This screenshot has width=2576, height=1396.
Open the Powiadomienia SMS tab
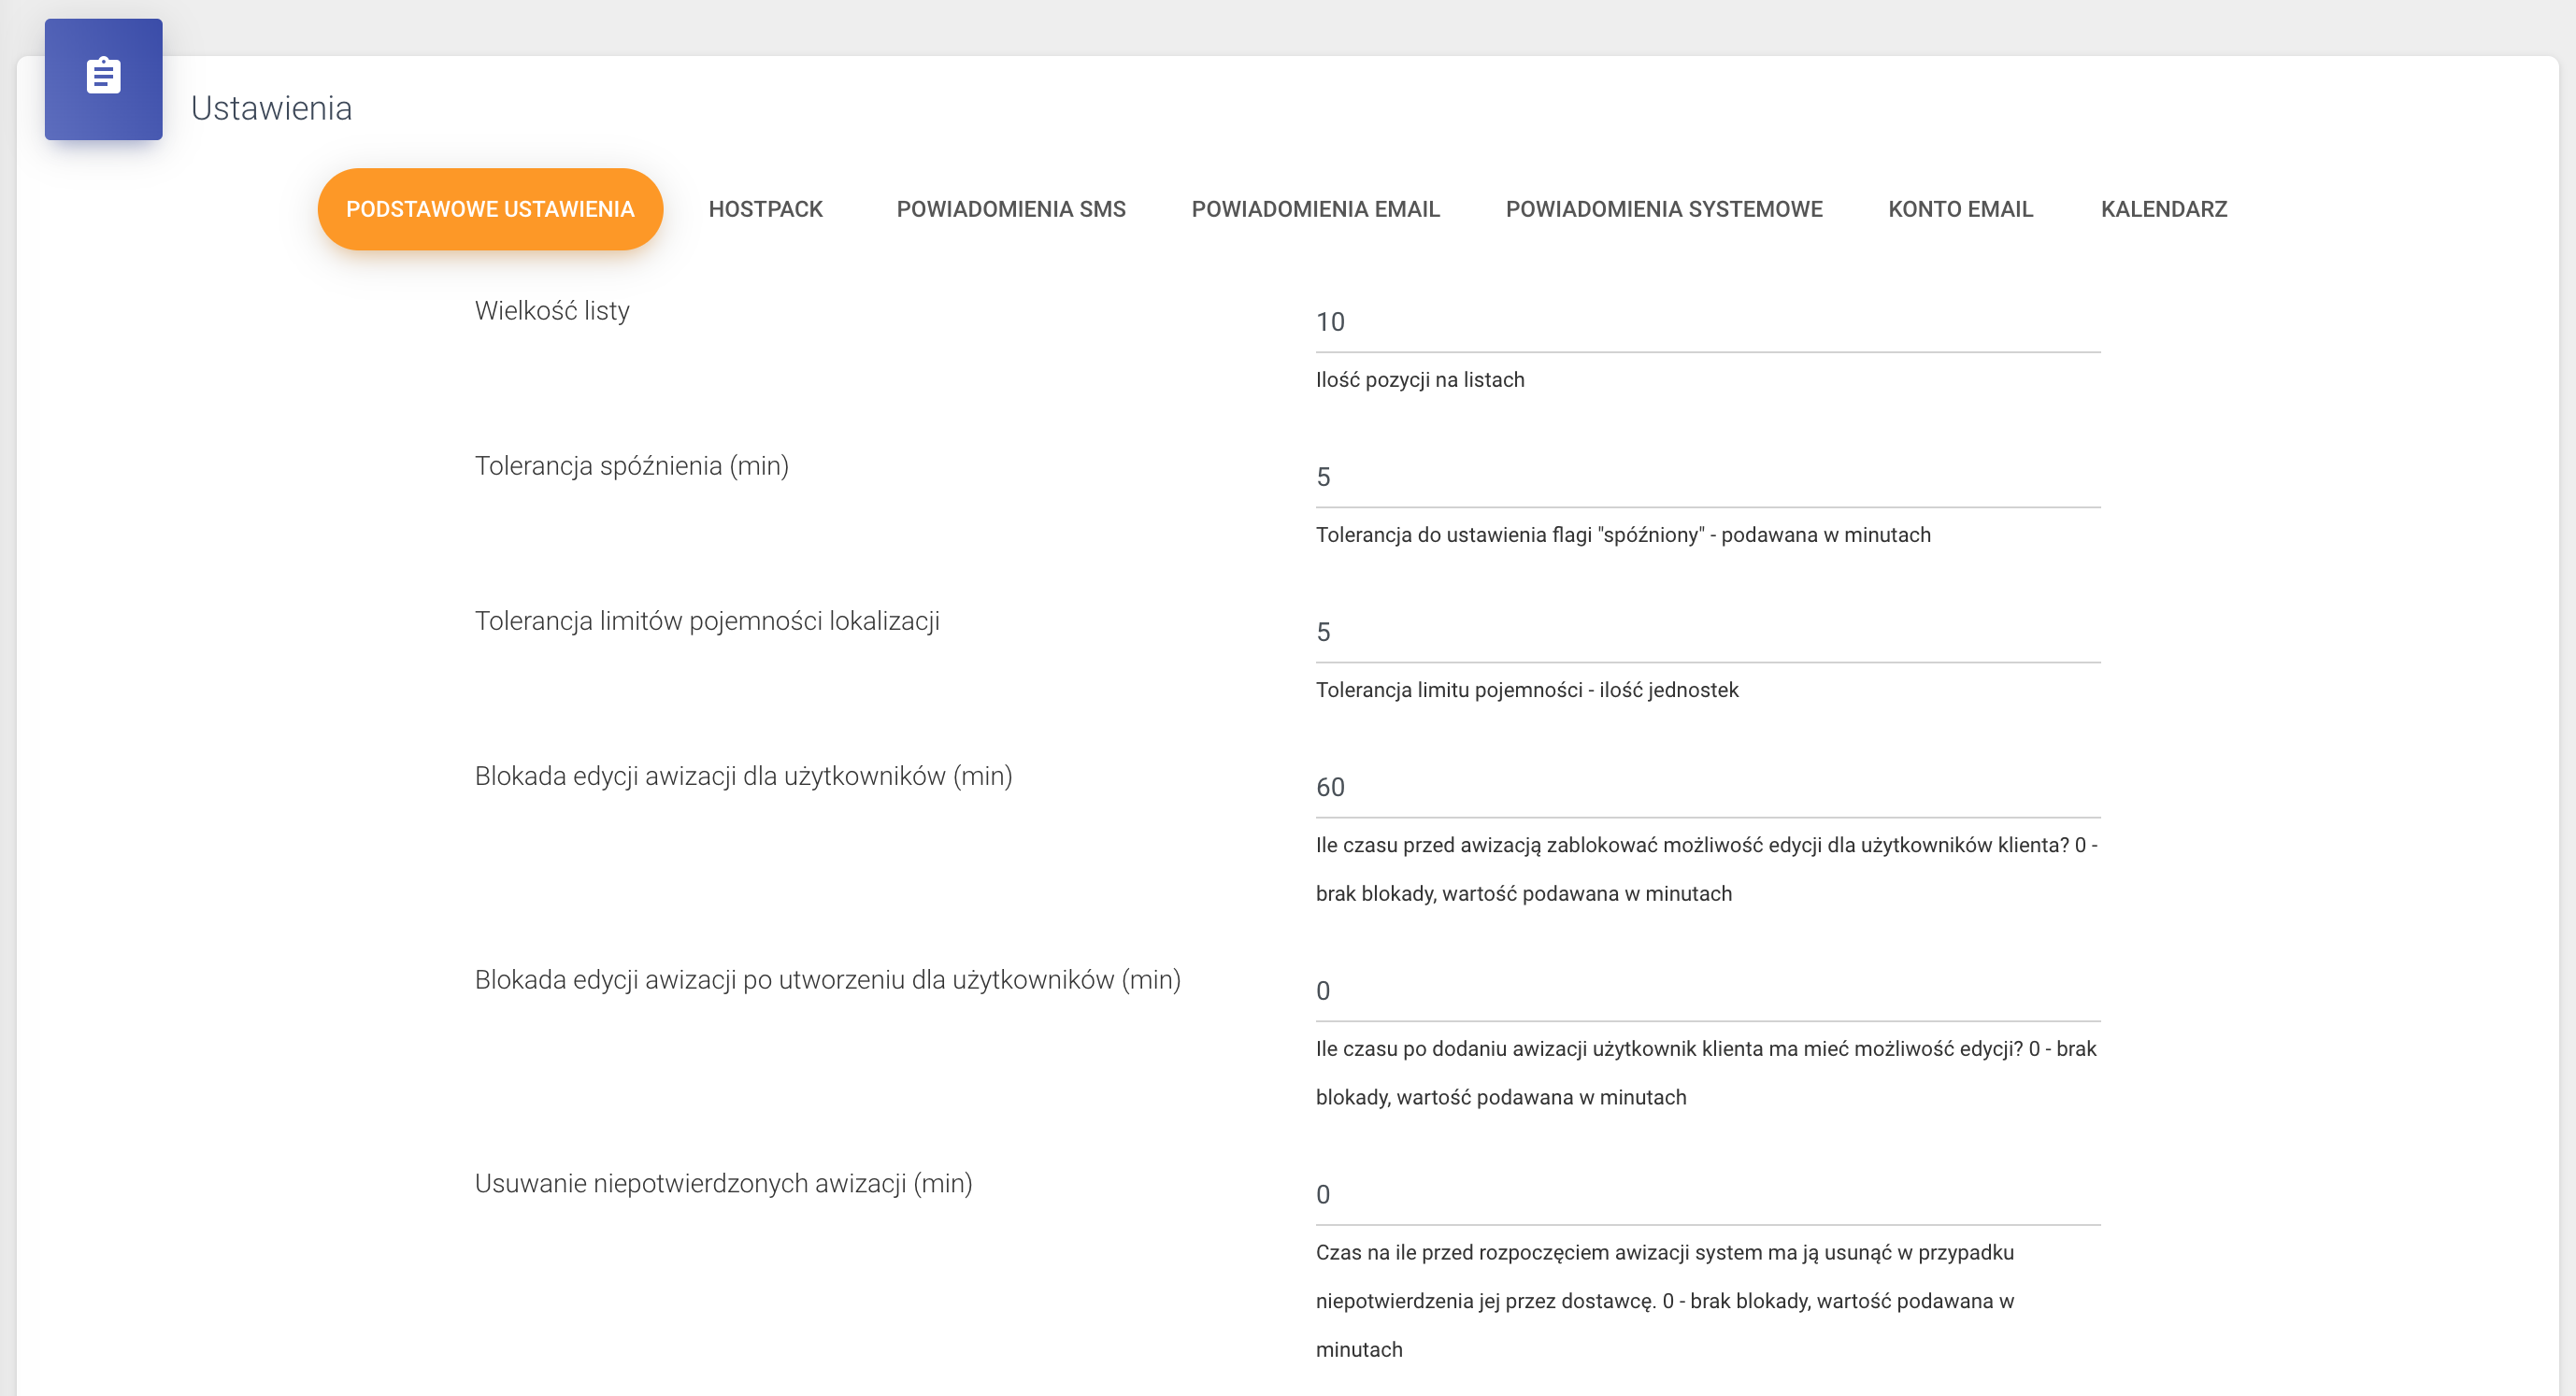coord(1011,209)
